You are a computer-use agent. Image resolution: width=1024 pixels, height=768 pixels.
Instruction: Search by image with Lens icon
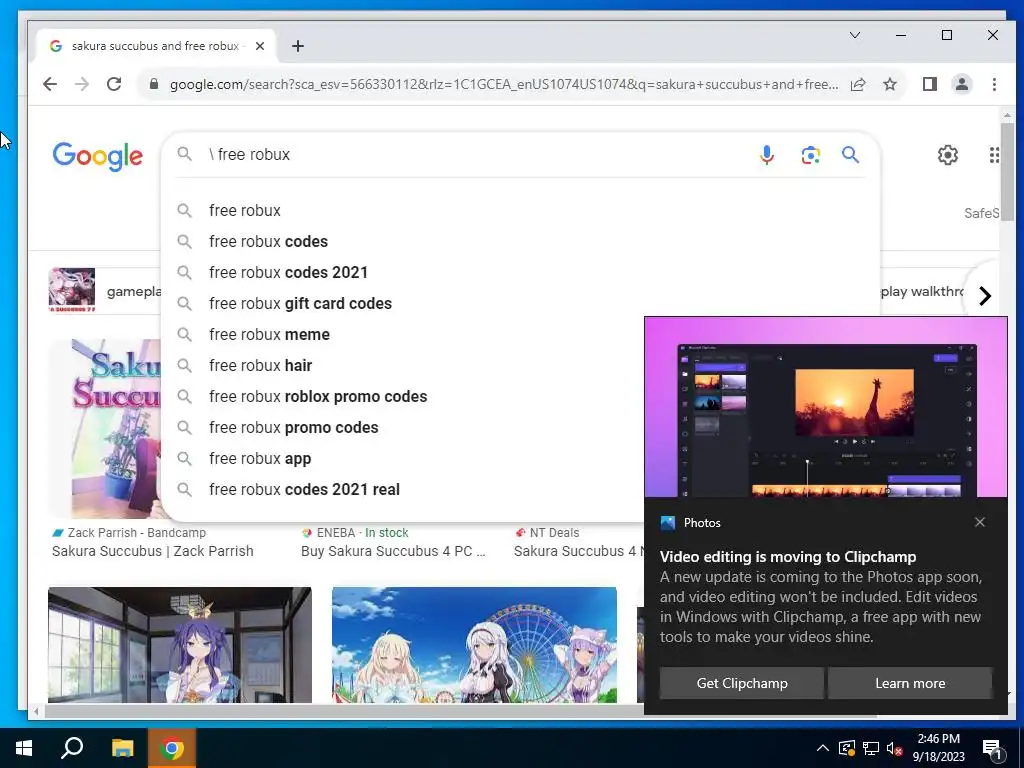click(810, 155)
